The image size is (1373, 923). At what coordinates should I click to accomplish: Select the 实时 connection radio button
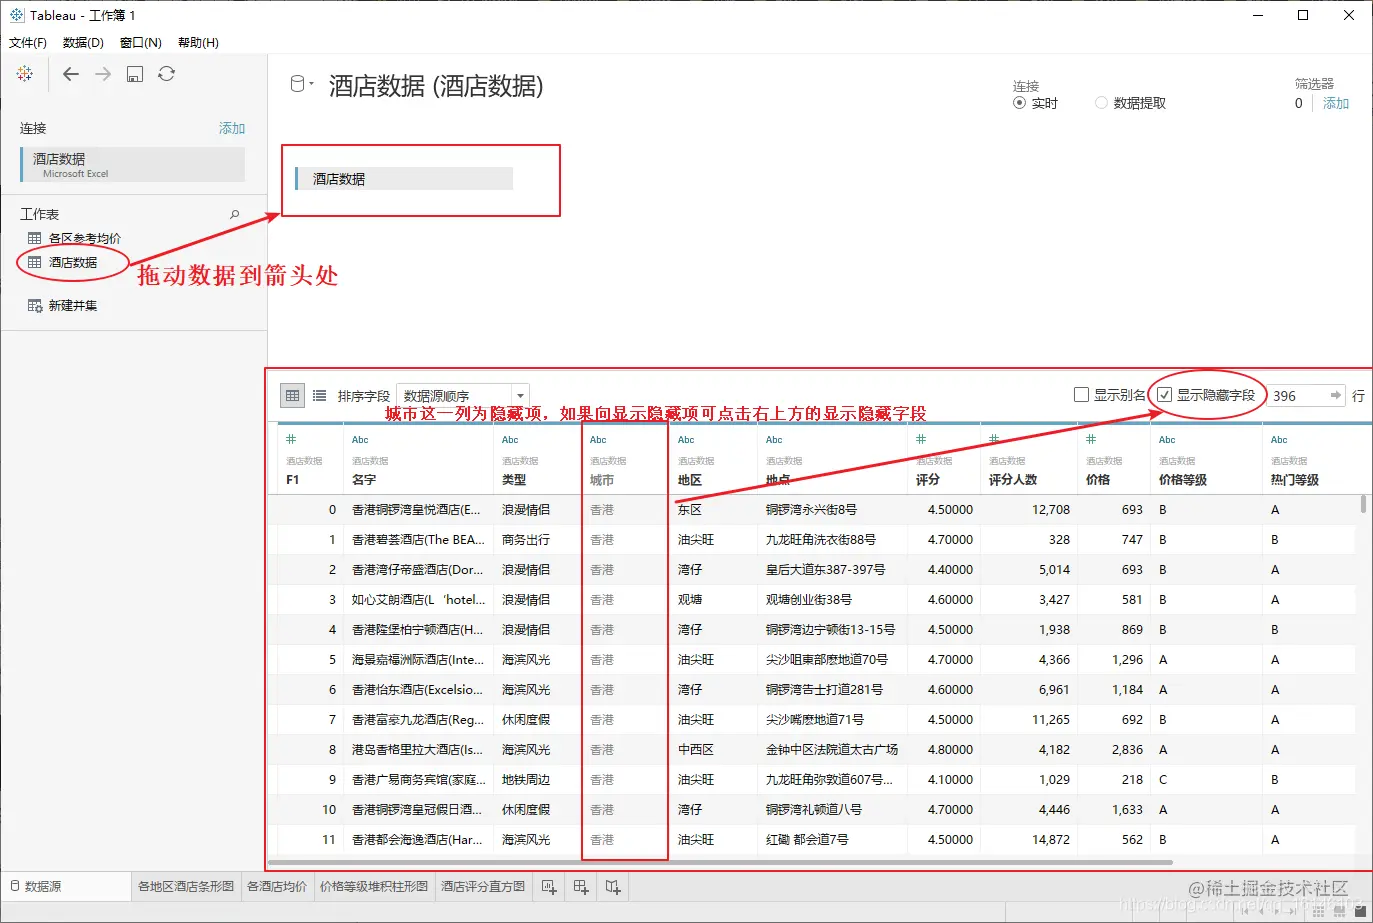(x=1019, y=103)
